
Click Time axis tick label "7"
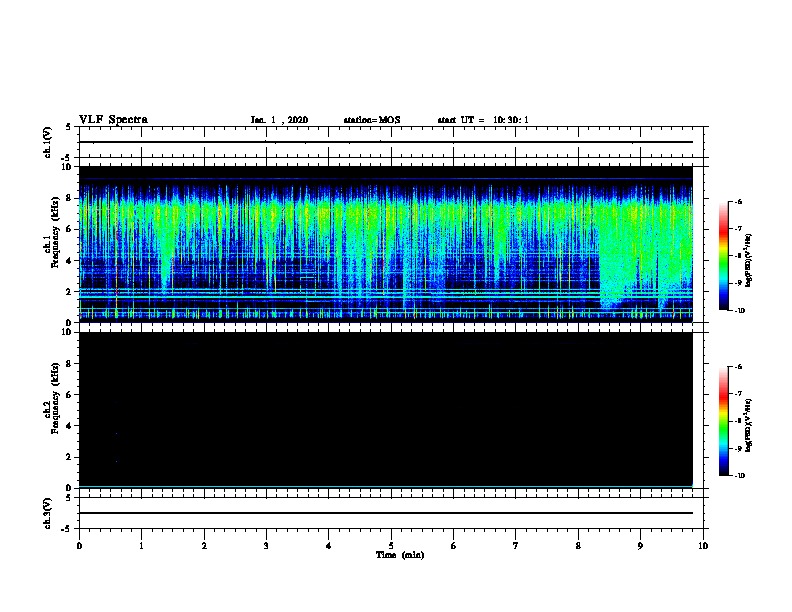516,545
